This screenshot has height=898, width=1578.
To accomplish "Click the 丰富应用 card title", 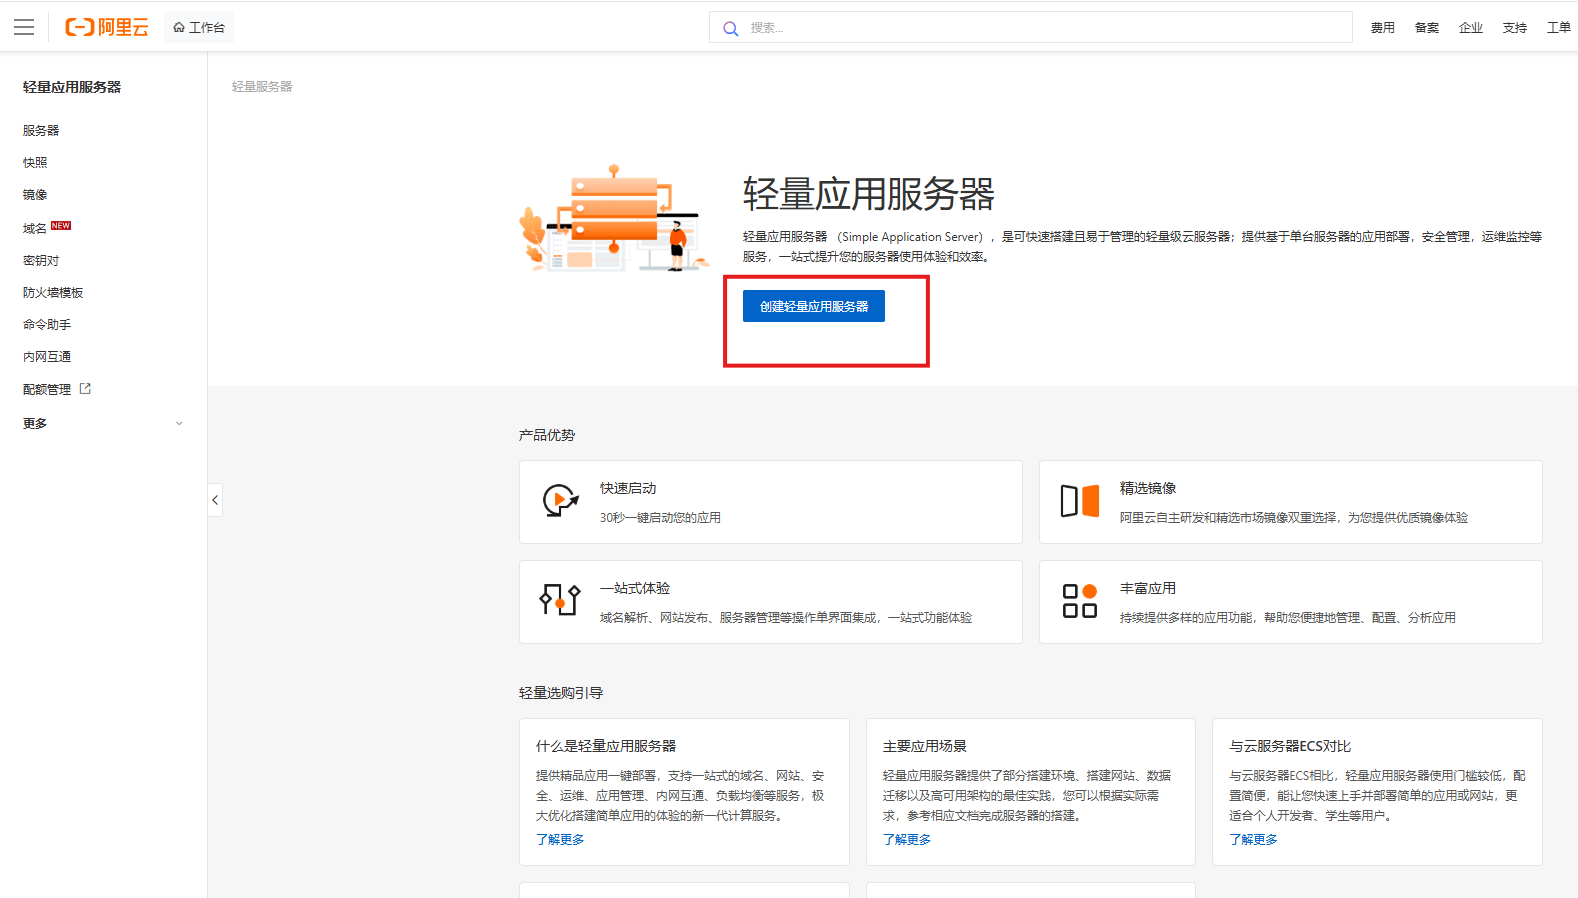I will tap(1148, 588).
